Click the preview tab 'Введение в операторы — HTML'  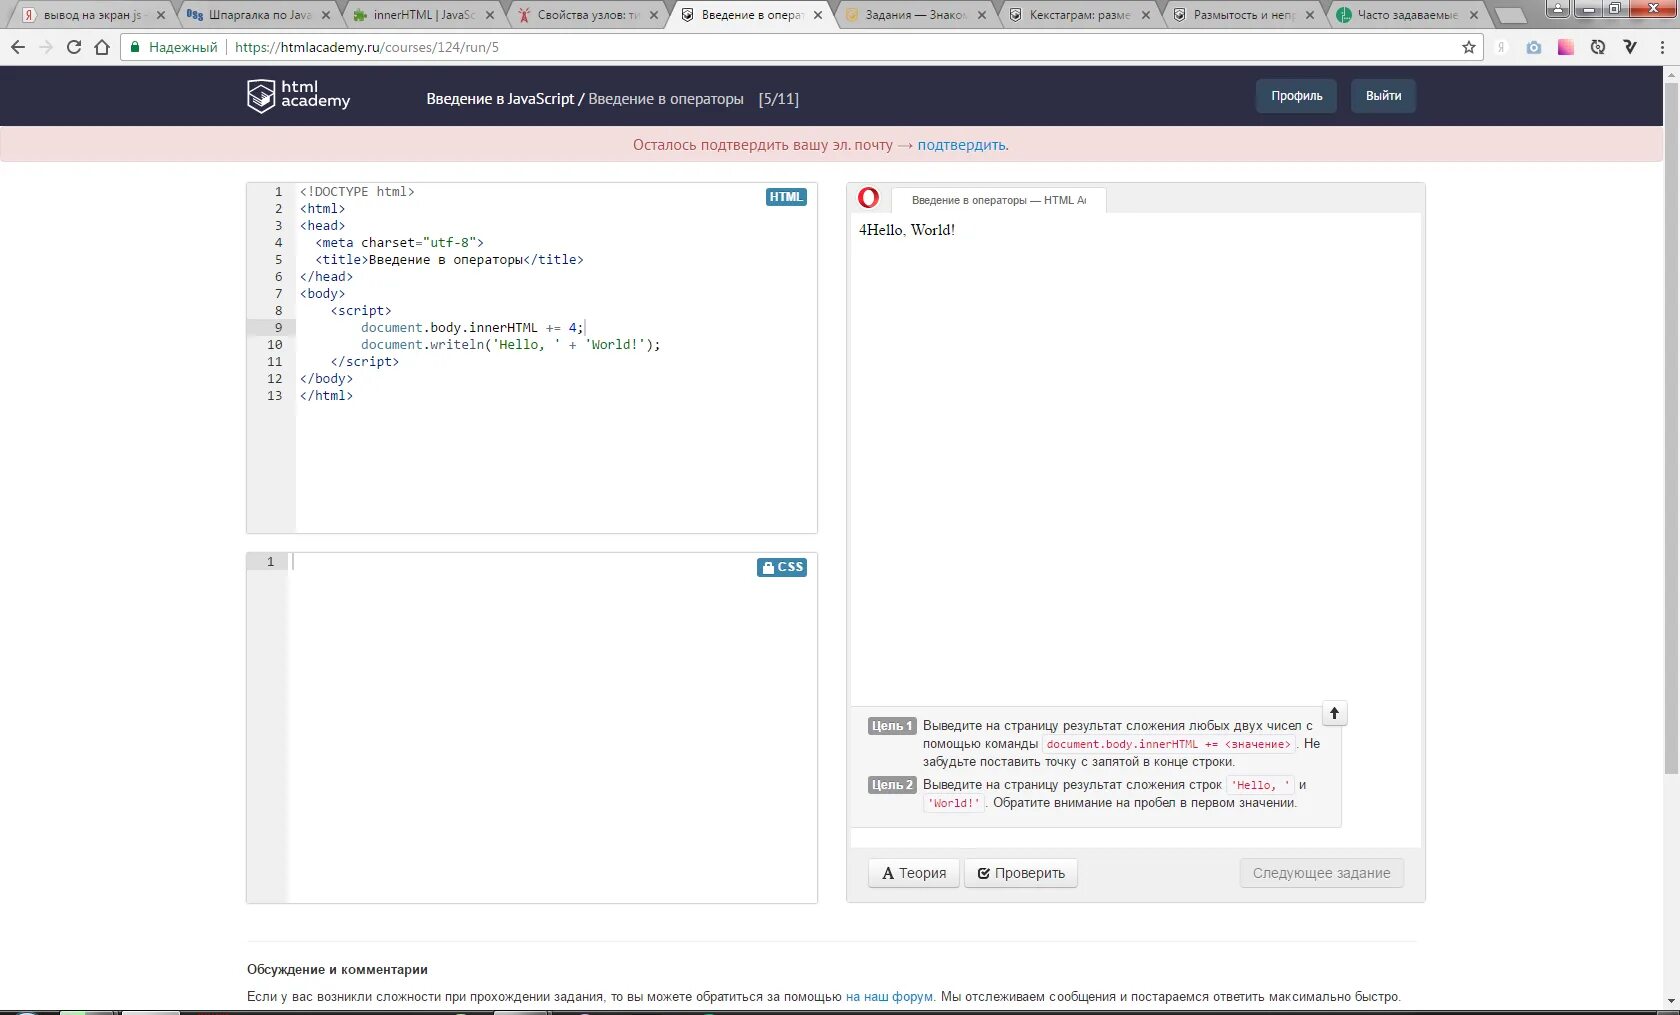(x=998, y=200)
